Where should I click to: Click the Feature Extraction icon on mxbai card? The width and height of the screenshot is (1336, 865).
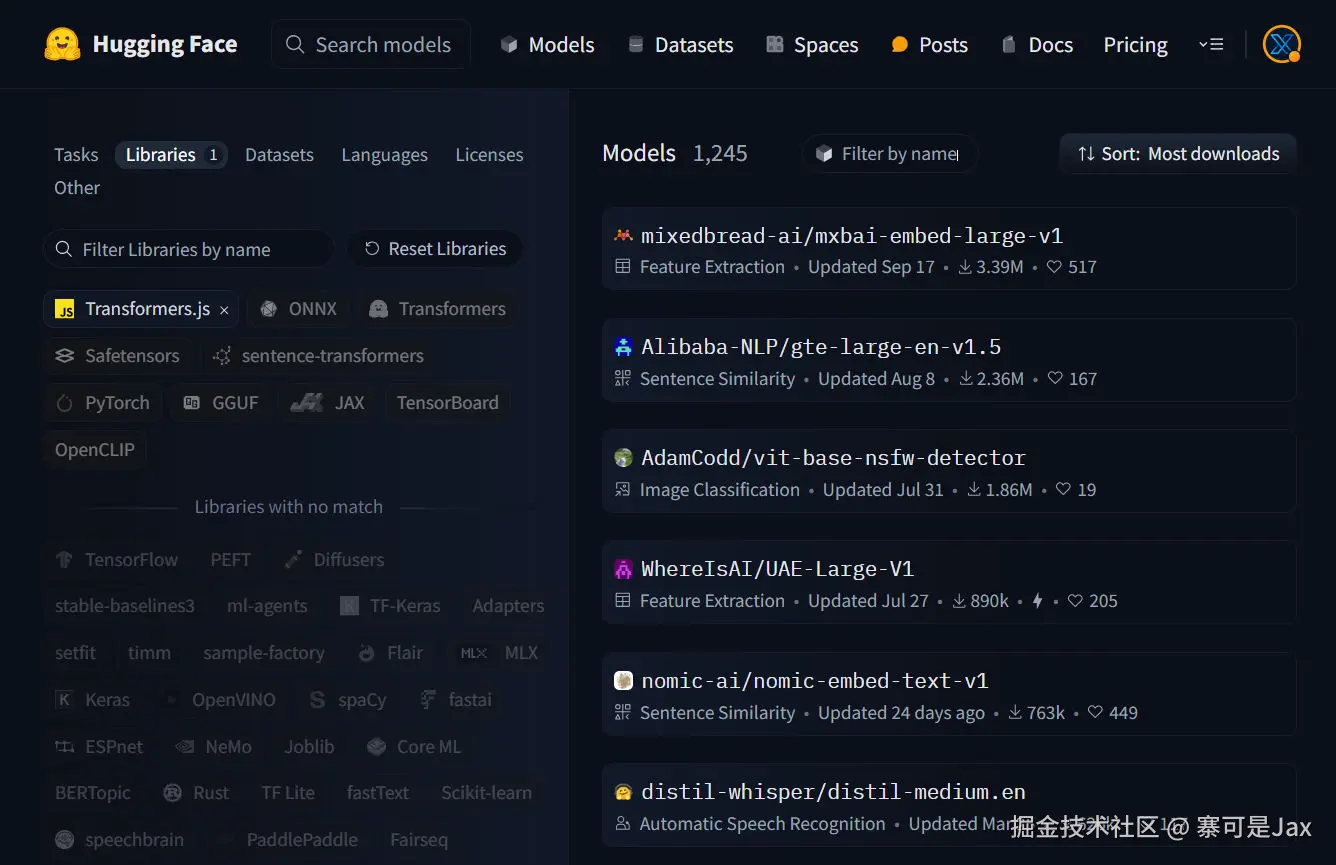pyautogui.click(x=623, y=267)
